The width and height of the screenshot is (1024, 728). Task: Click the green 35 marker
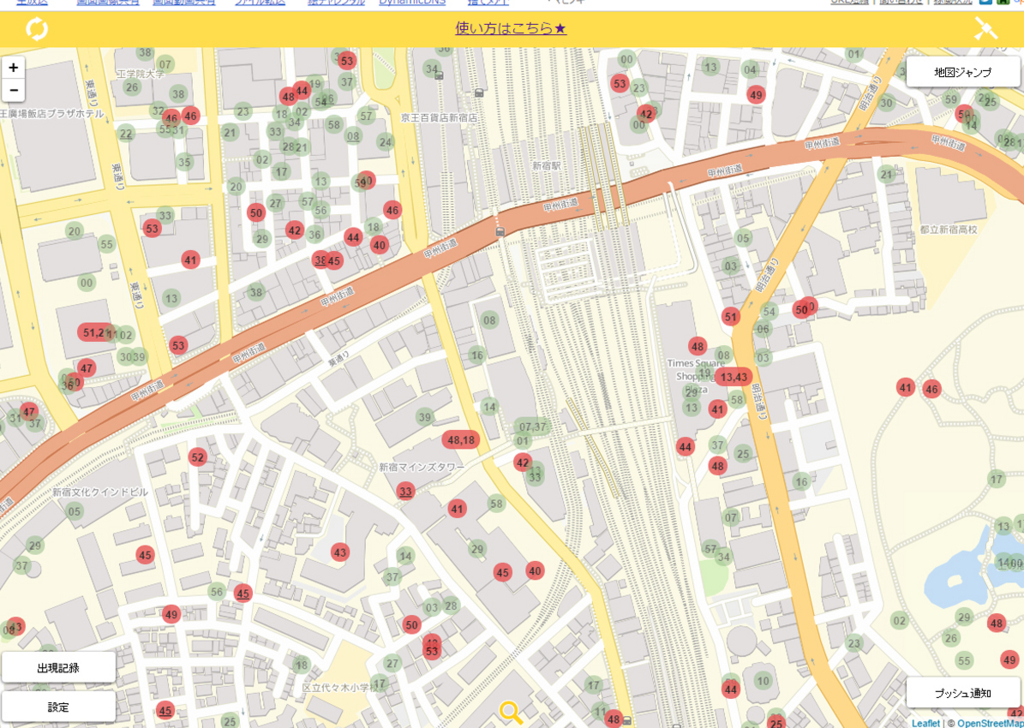(185, 162)
